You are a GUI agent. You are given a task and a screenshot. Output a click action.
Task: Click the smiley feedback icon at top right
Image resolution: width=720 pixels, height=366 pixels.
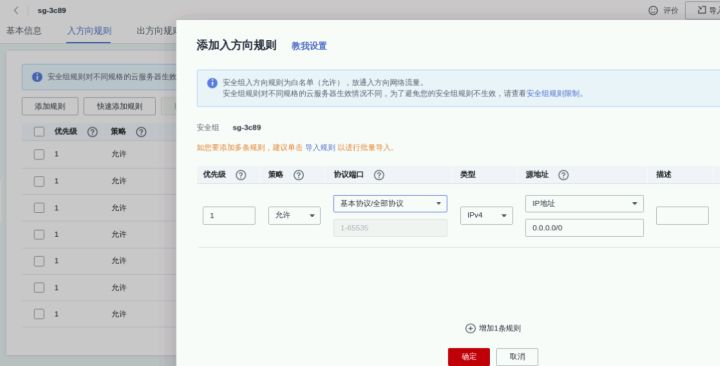click(x=652, y=10)
